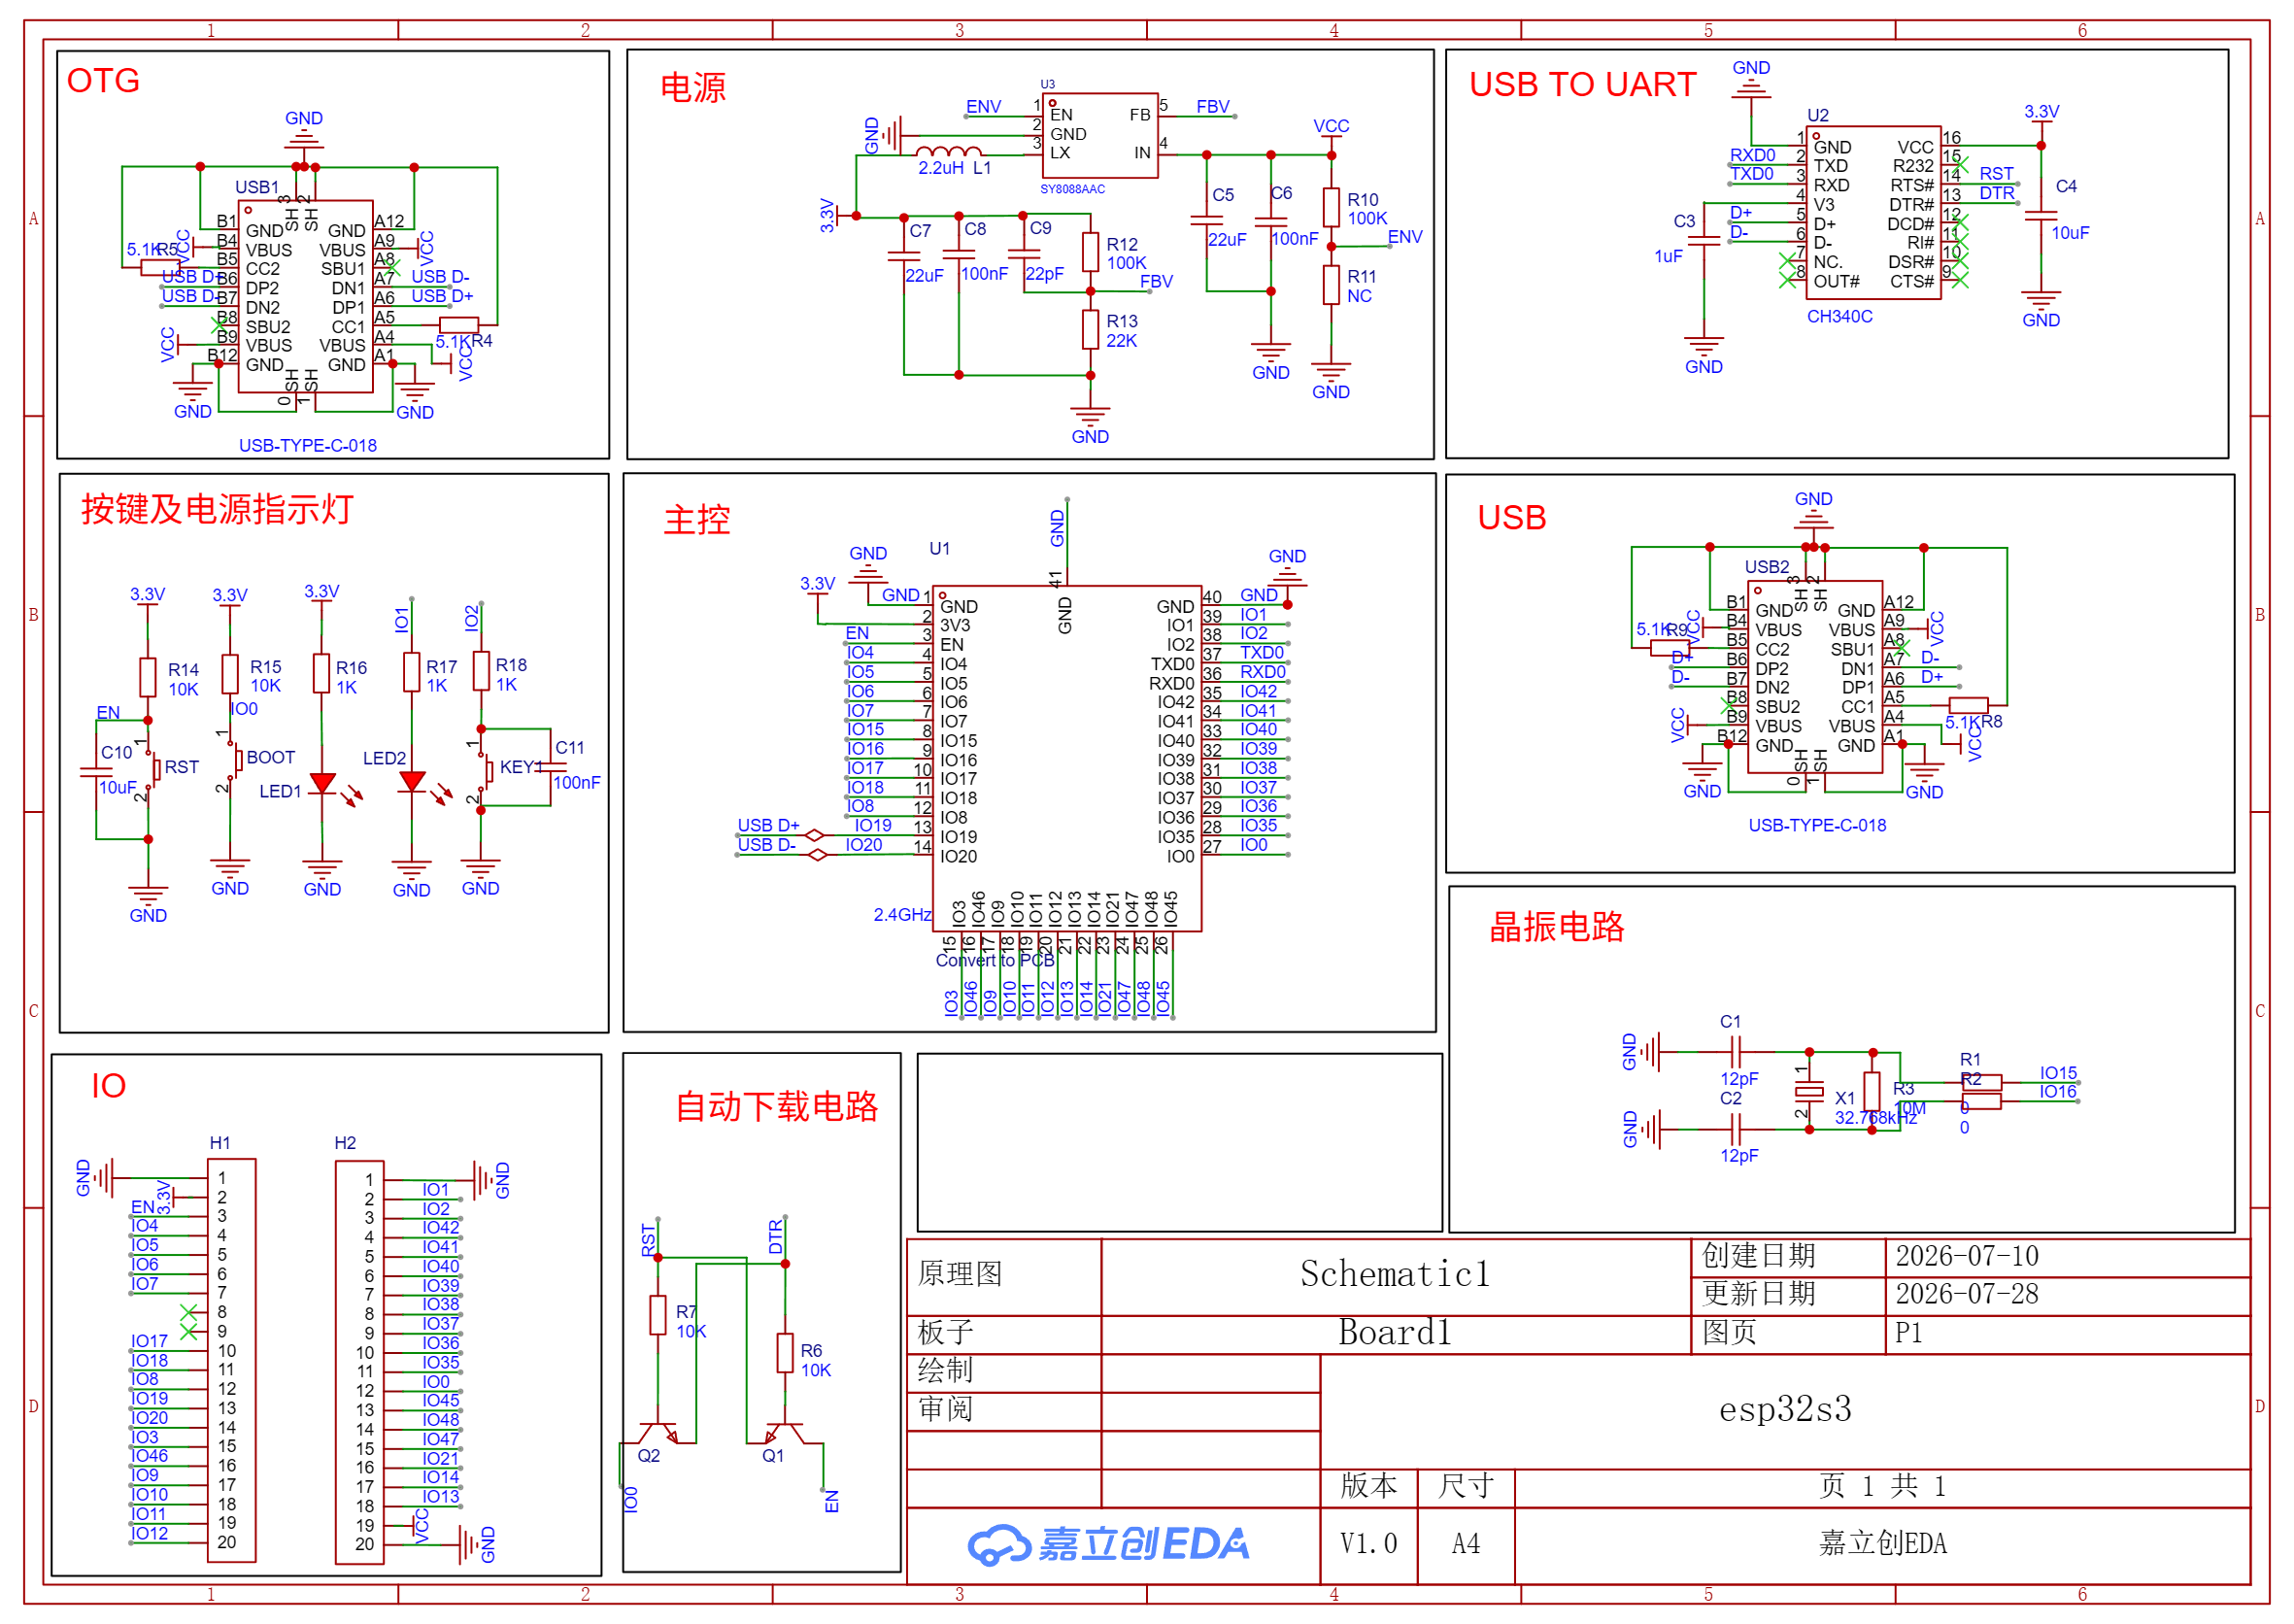Click resistor R10 100K symbol
Screen dimensions: 2294x1624
pyautogui.click(x=1331, y=207)
